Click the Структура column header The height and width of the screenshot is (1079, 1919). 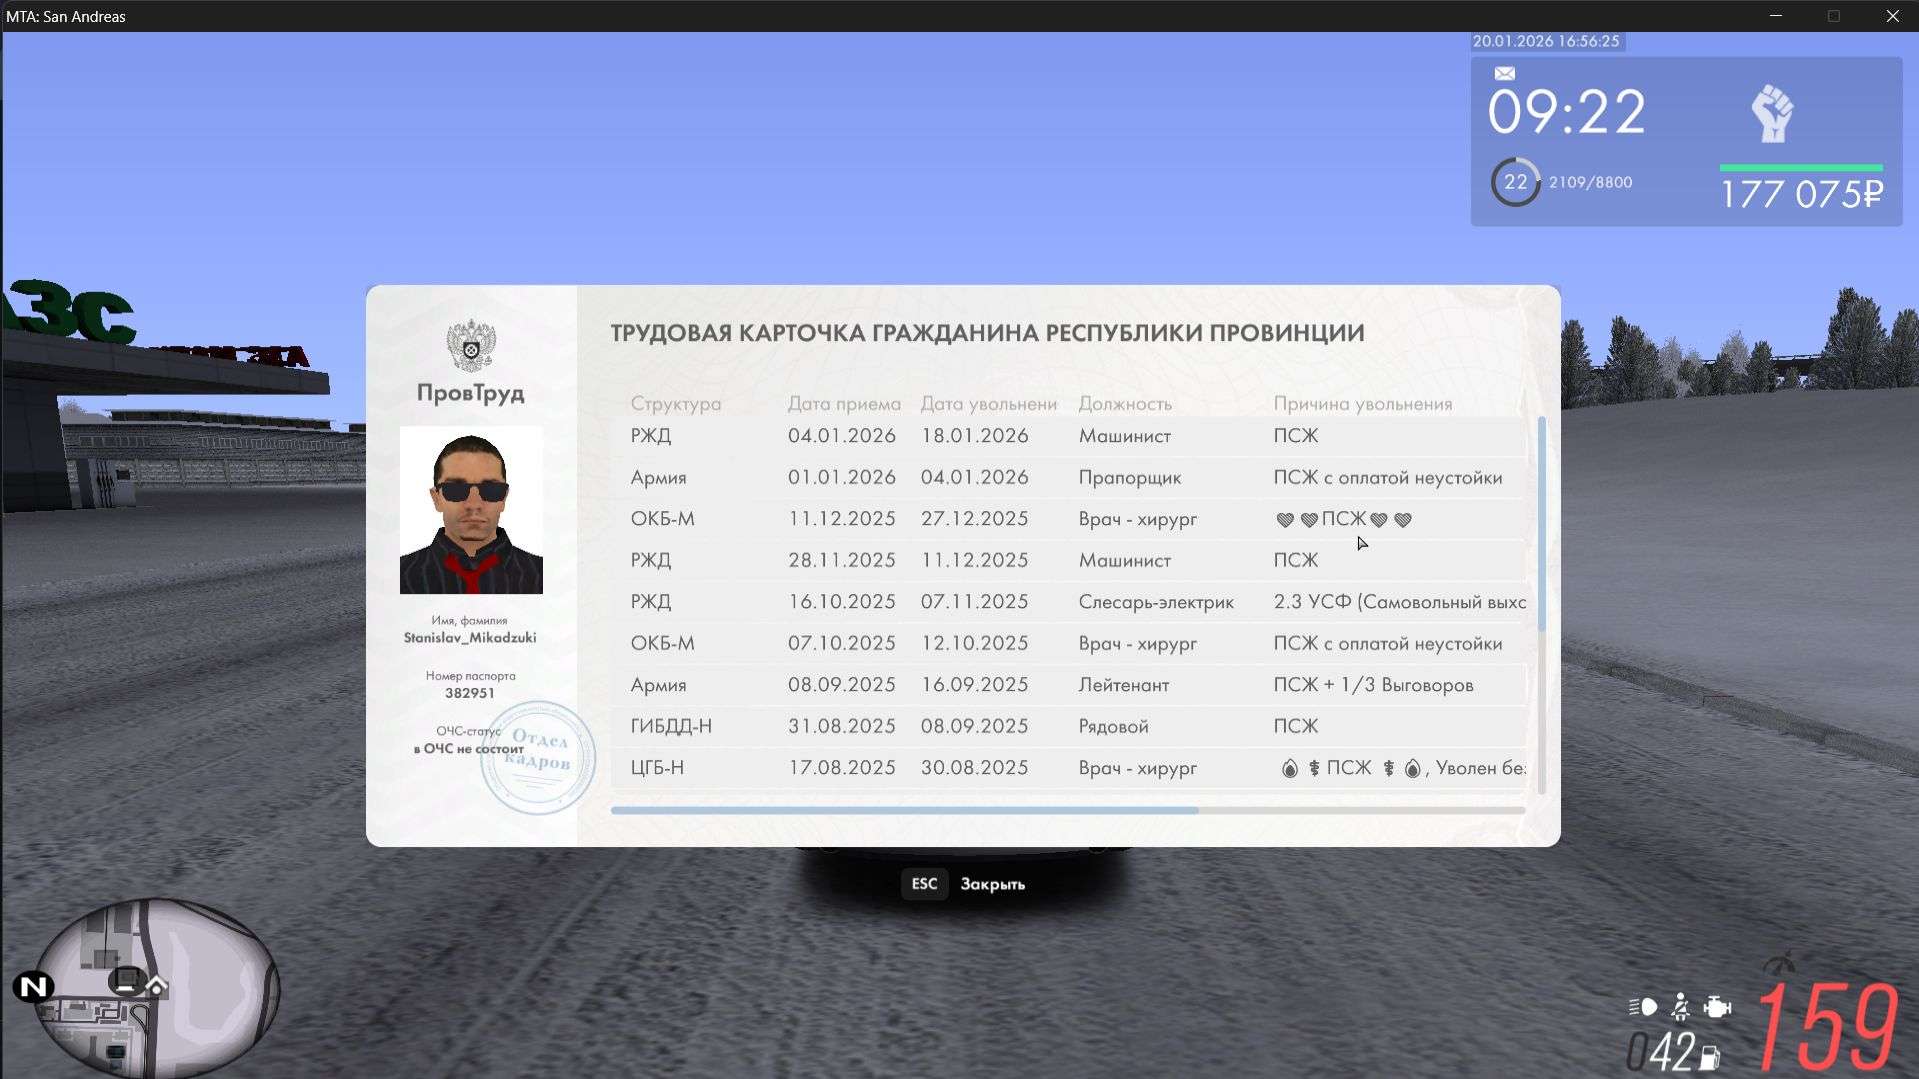(675, 404)
